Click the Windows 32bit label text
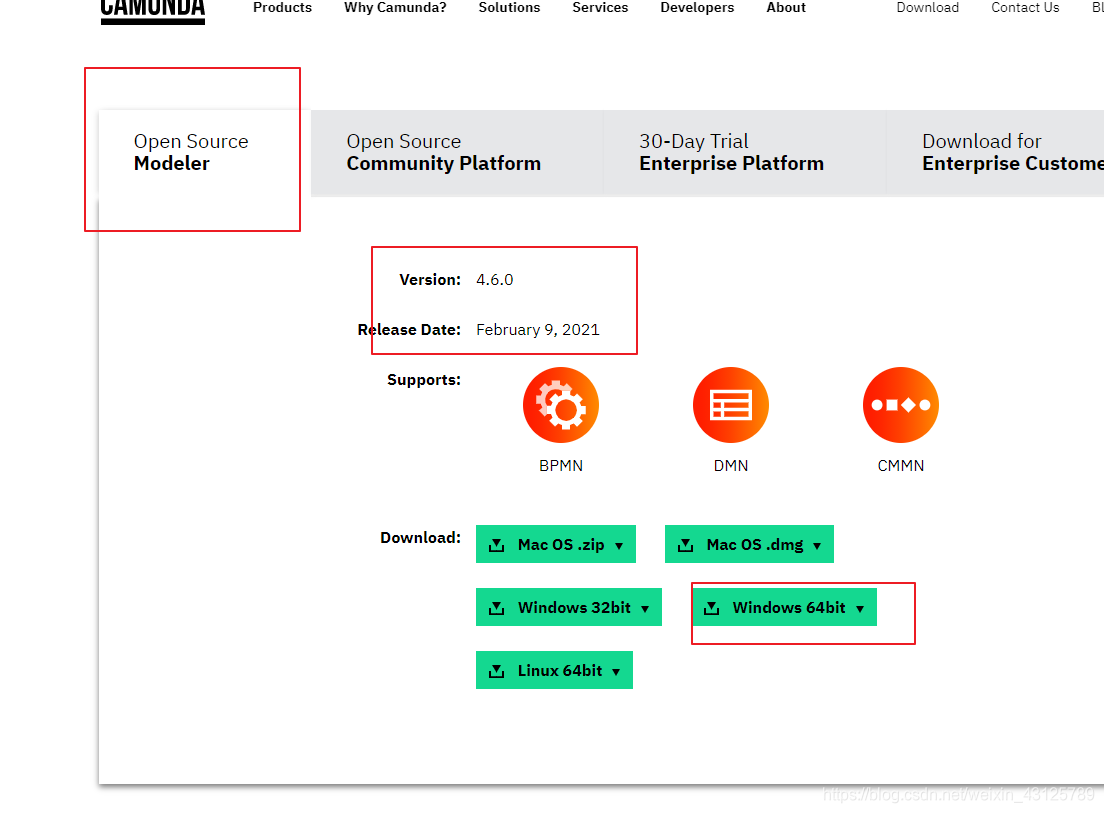 coord(575,607)
